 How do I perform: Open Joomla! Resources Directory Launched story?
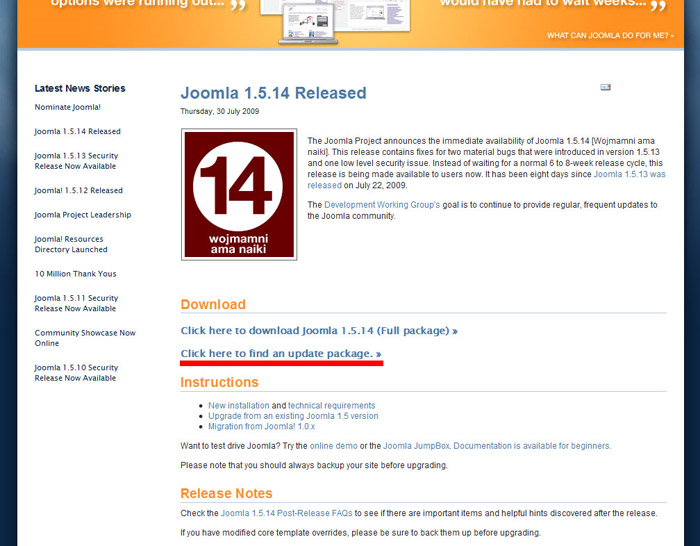pyautogui.click(x=71, y=244)
